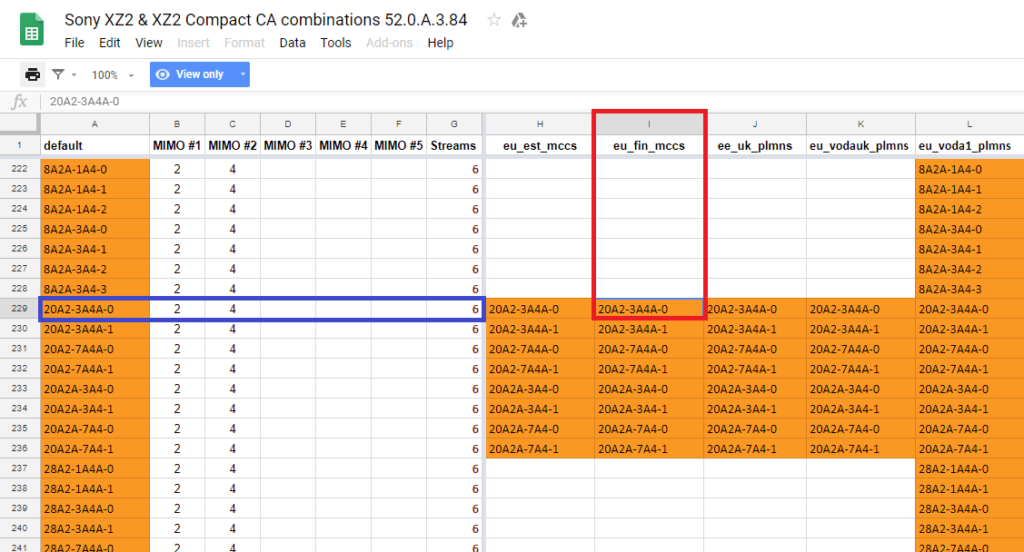Open the Help menu
The width and height of the screenshot is (1024, 552).
(x=440, y=42)
